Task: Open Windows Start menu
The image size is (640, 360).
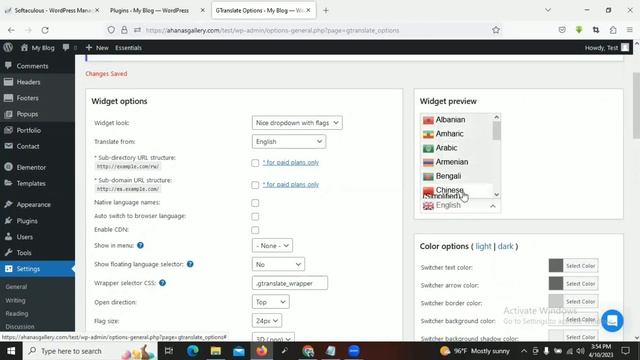Action: pyautogui.click(x=11, y=351)
